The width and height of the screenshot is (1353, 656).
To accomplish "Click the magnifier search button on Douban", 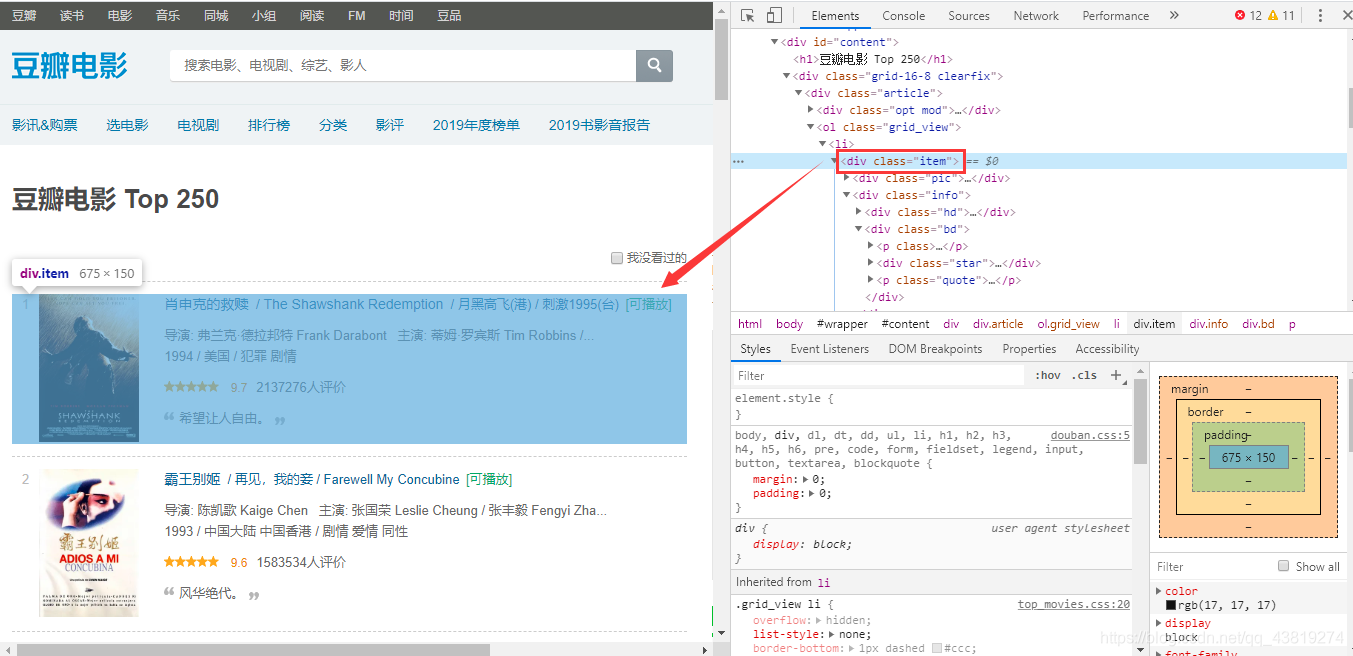I will 654,65.
